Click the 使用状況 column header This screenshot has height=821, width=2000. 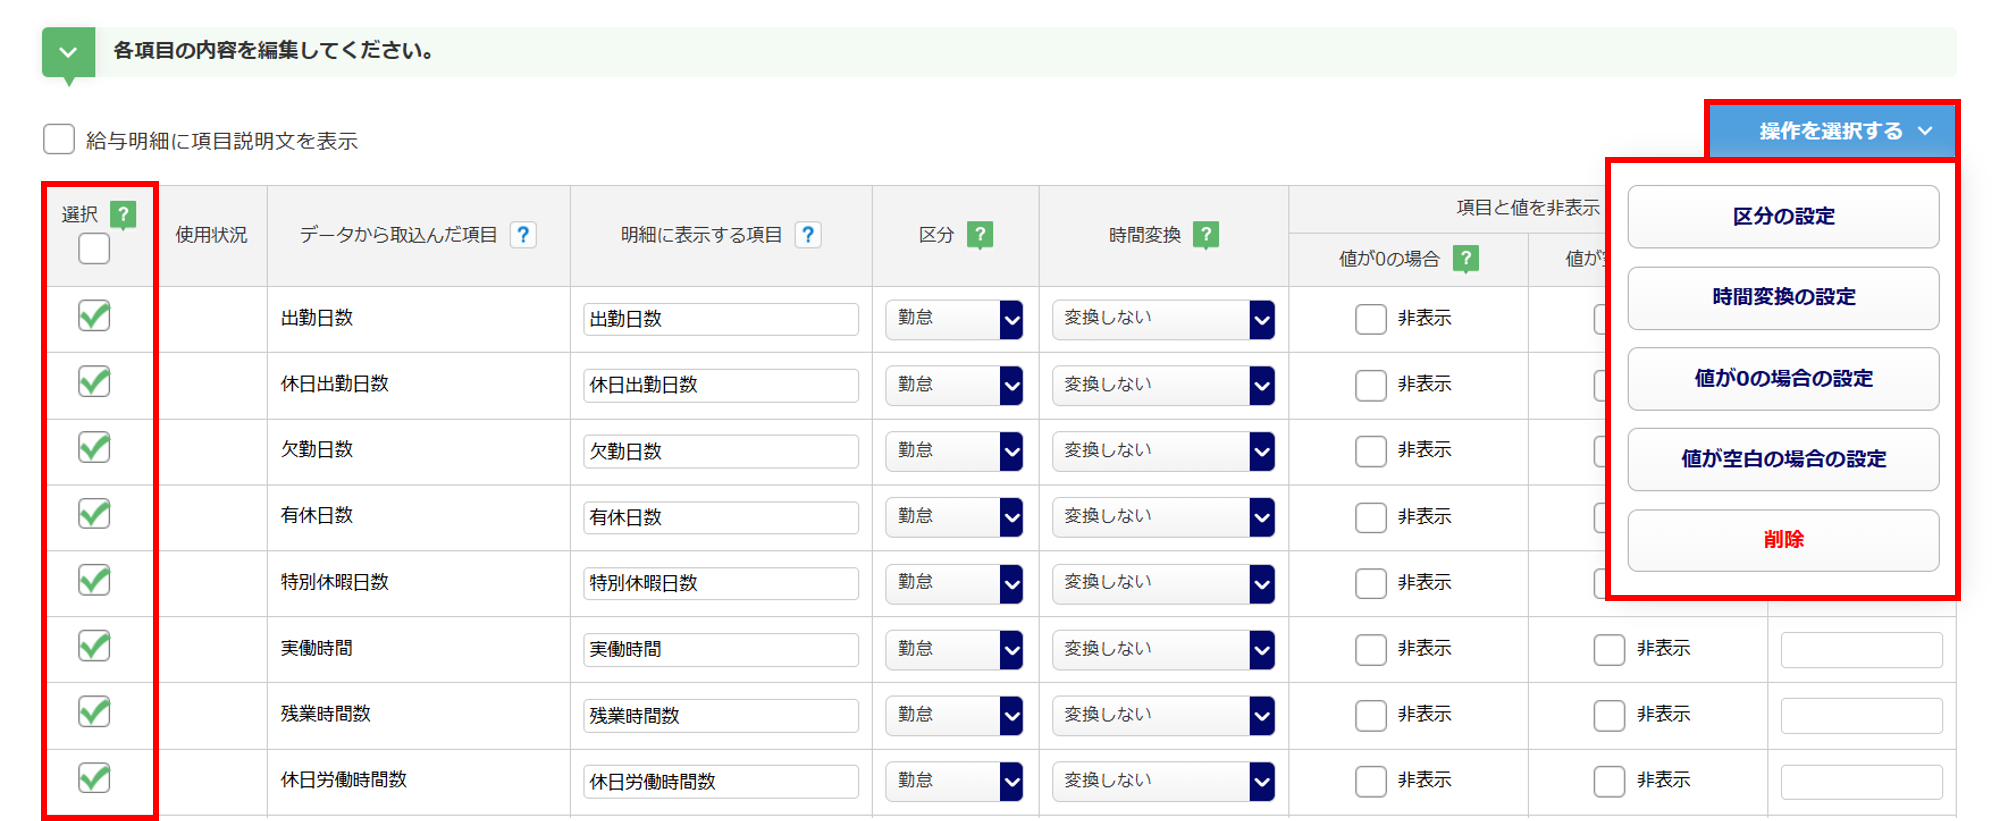tap(211, 235)
